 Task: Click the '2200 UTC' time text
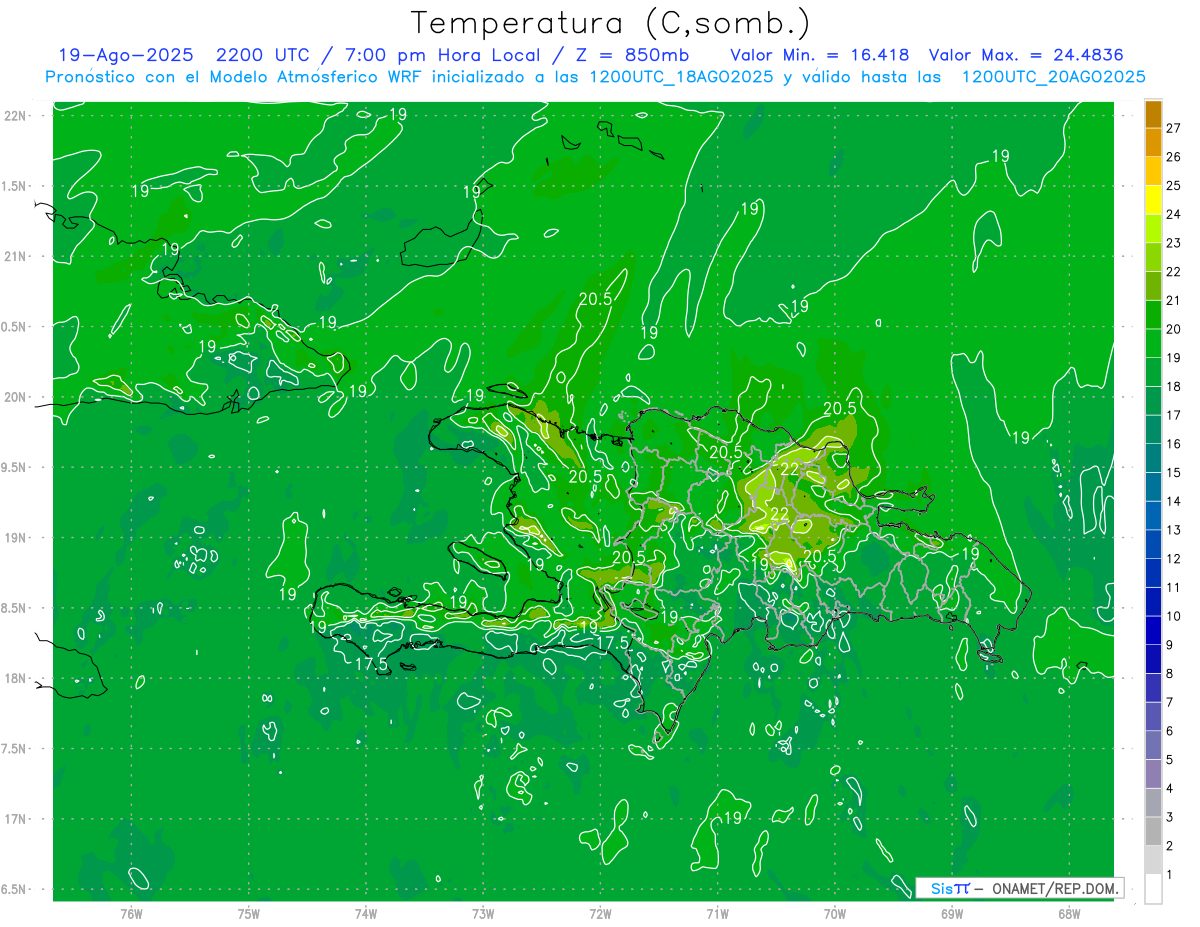coord(265,55)
